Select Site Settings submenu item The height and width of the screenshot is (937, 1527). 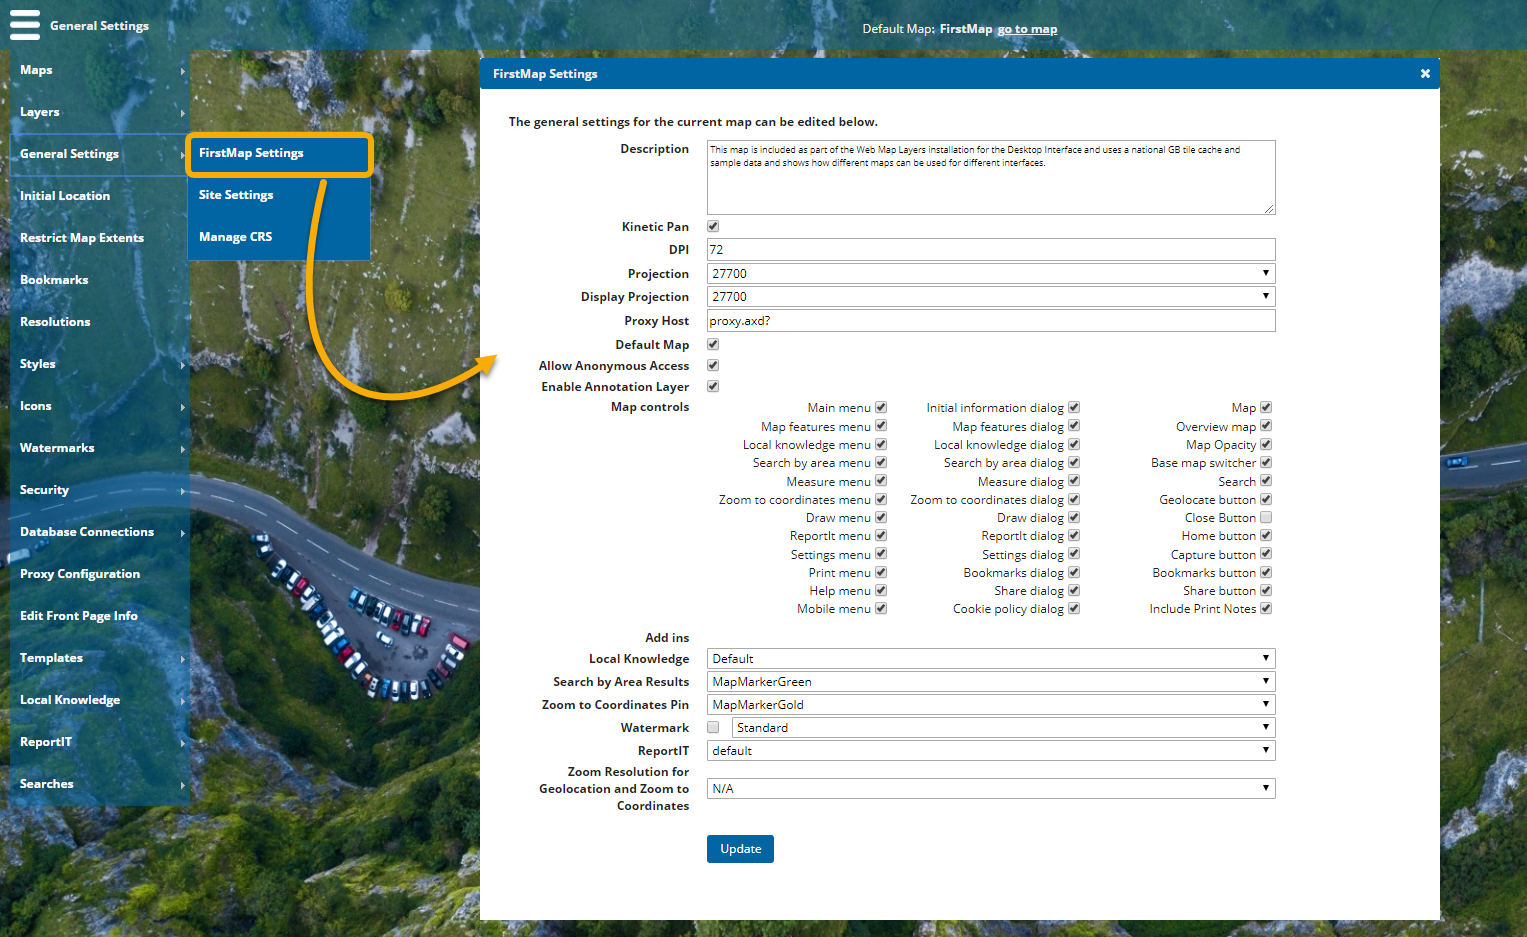pos(236,195)
